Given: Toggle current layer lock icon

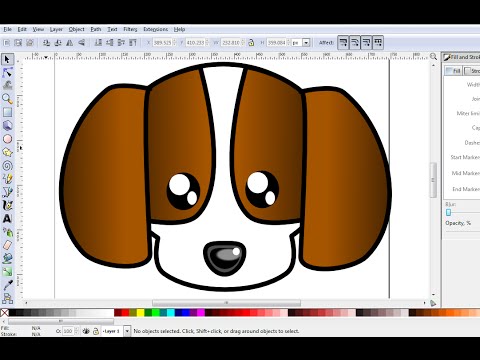Looking at the screenshot, I should click(96, 331).
